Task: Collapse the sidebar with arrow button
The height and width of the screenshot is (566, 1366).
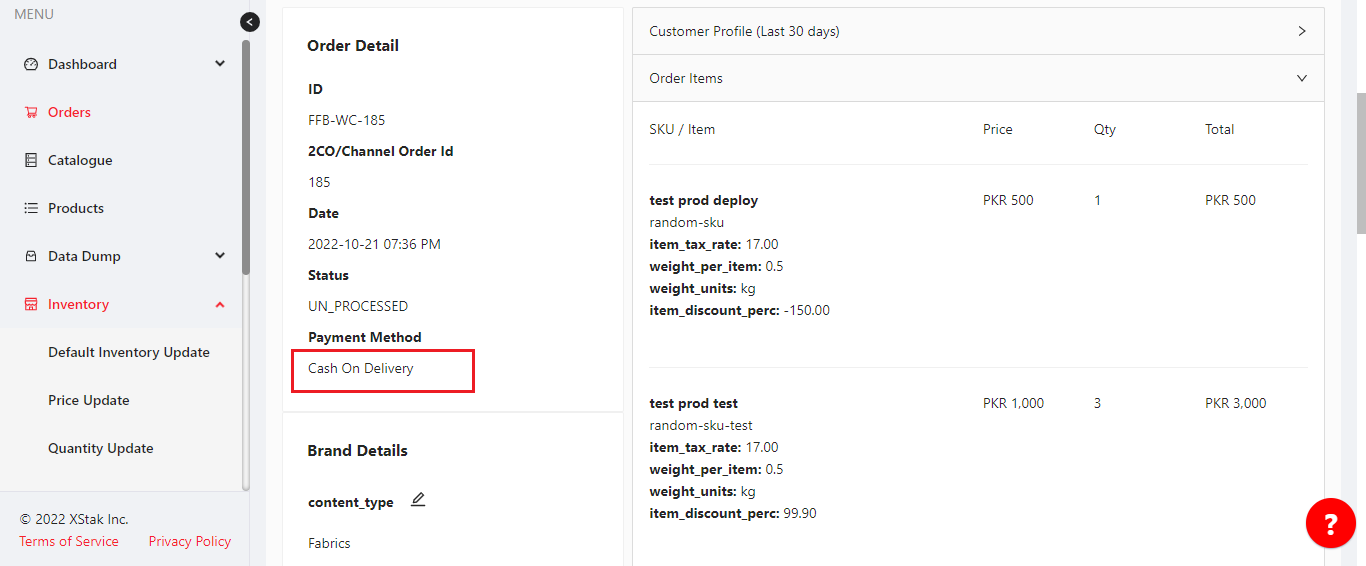Action: (x=250, y=22)
